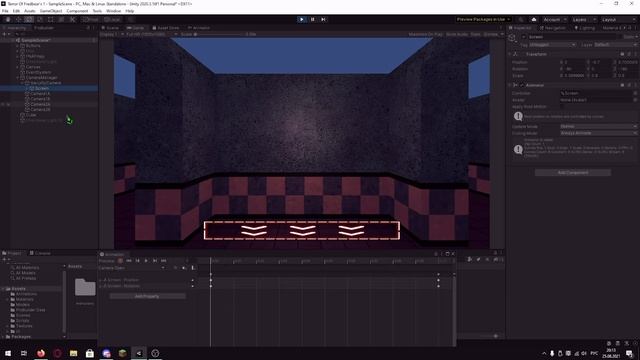Expand the Canvas hierarchy item

click(18, 67)
